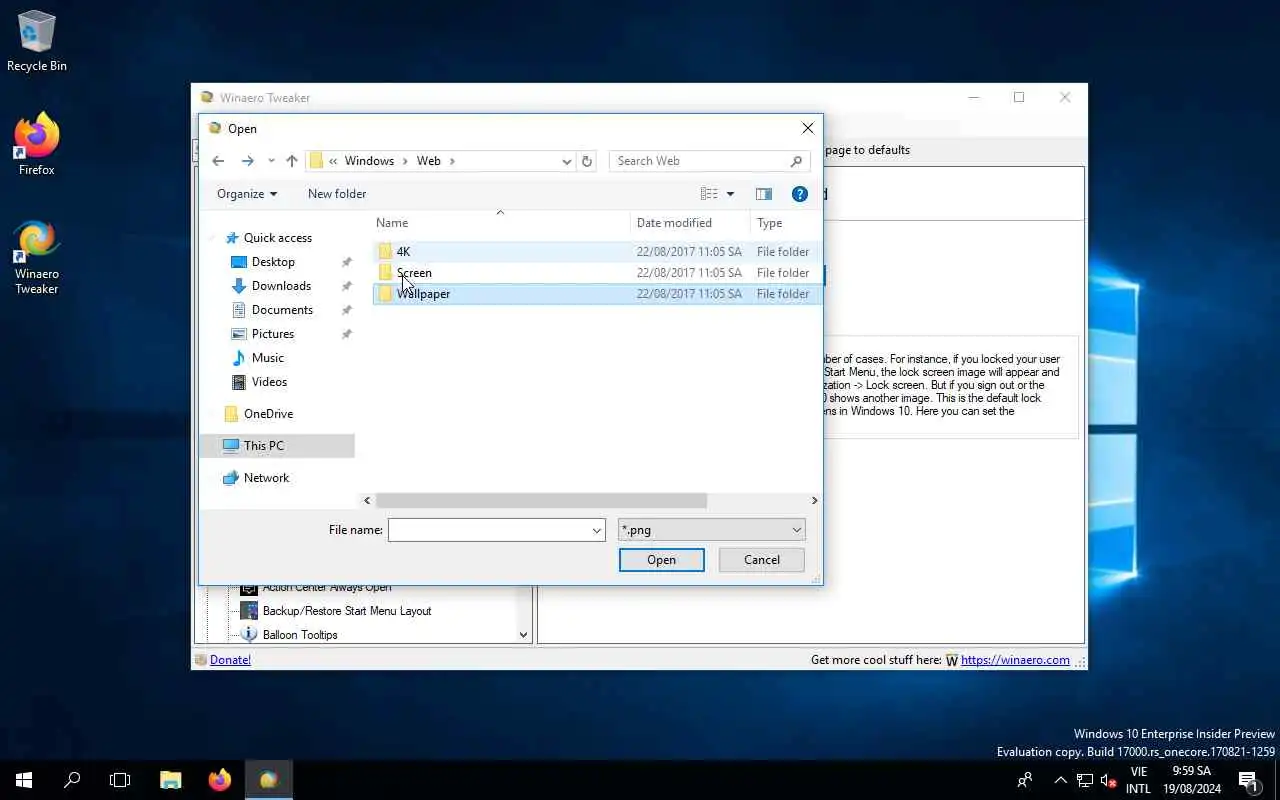The height and width of the screenshot is (800, 1280).
Task: Open Firefox from the taskbar
Action: (x=220, y=780)
